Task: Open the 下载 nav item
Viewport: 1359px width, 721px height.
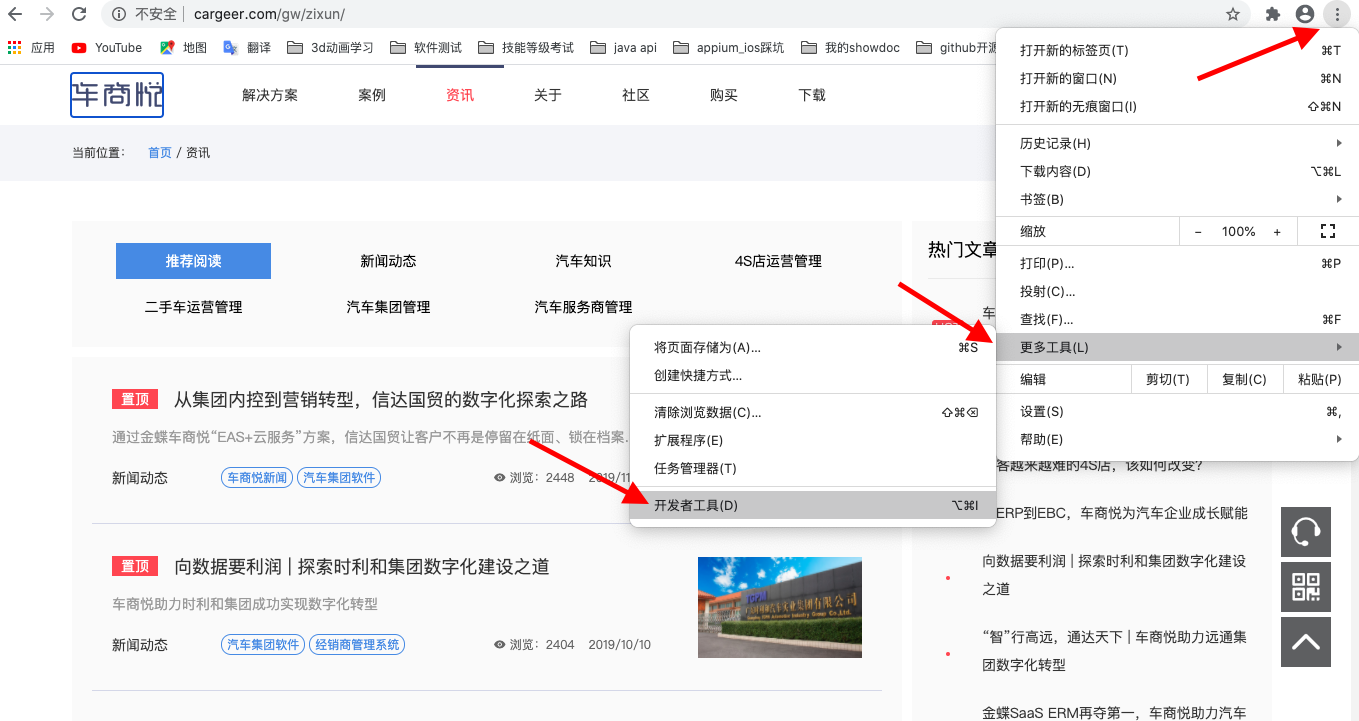Action: (812, 95)
